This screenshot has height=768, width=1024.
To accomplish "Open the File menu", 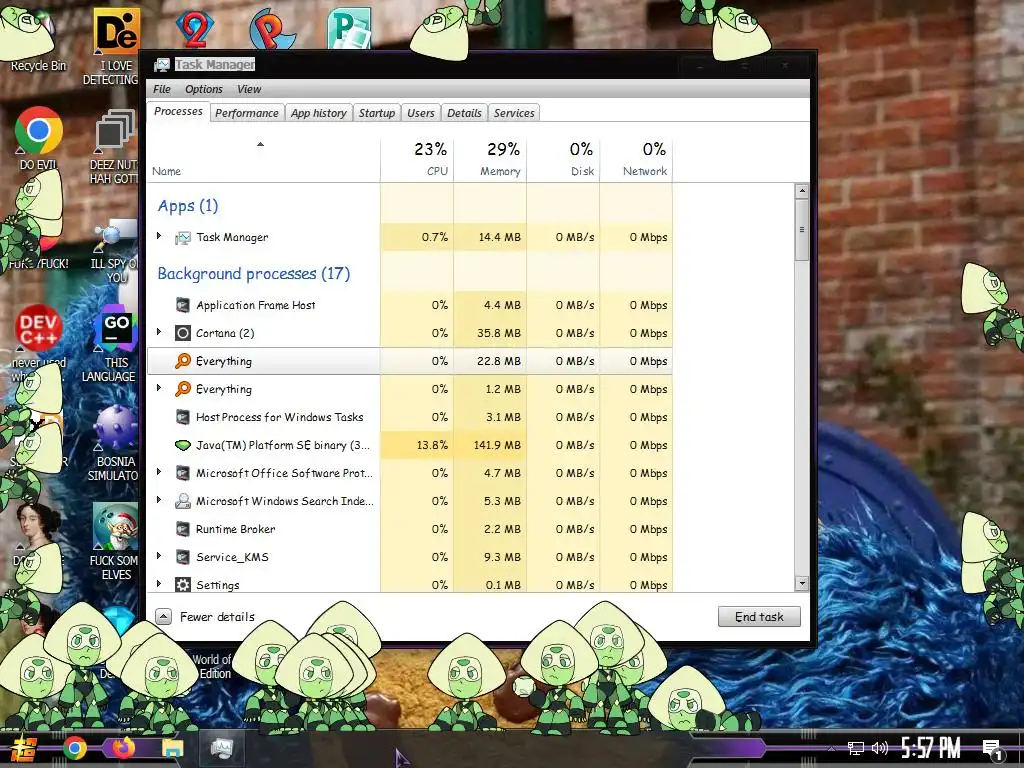I will click(161, 89).
